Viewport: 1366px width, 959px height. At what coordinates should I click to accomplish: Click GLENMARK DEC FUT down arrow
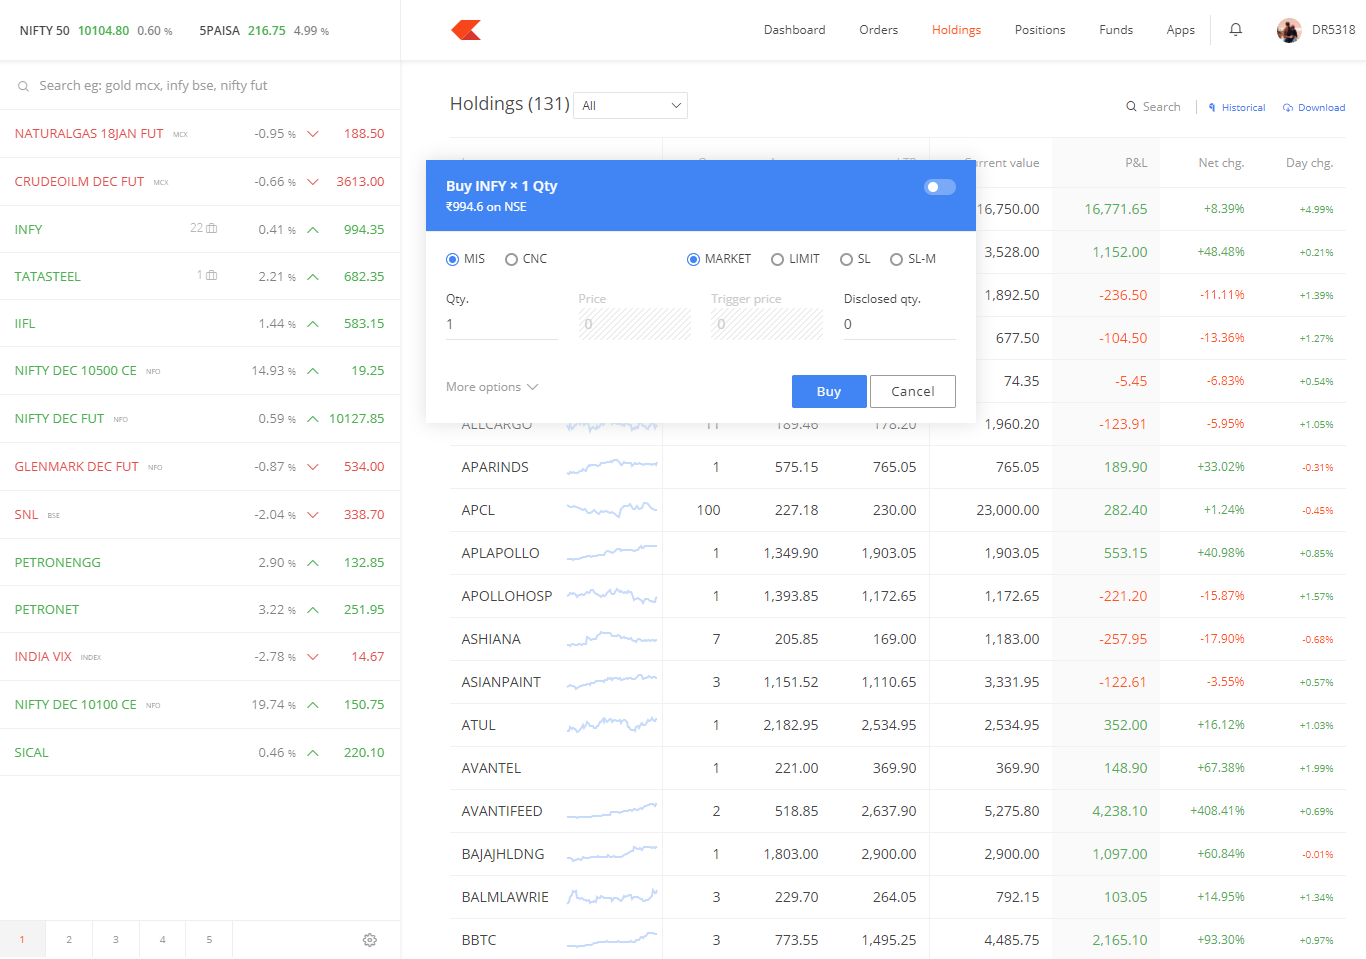tap(313, 467)
